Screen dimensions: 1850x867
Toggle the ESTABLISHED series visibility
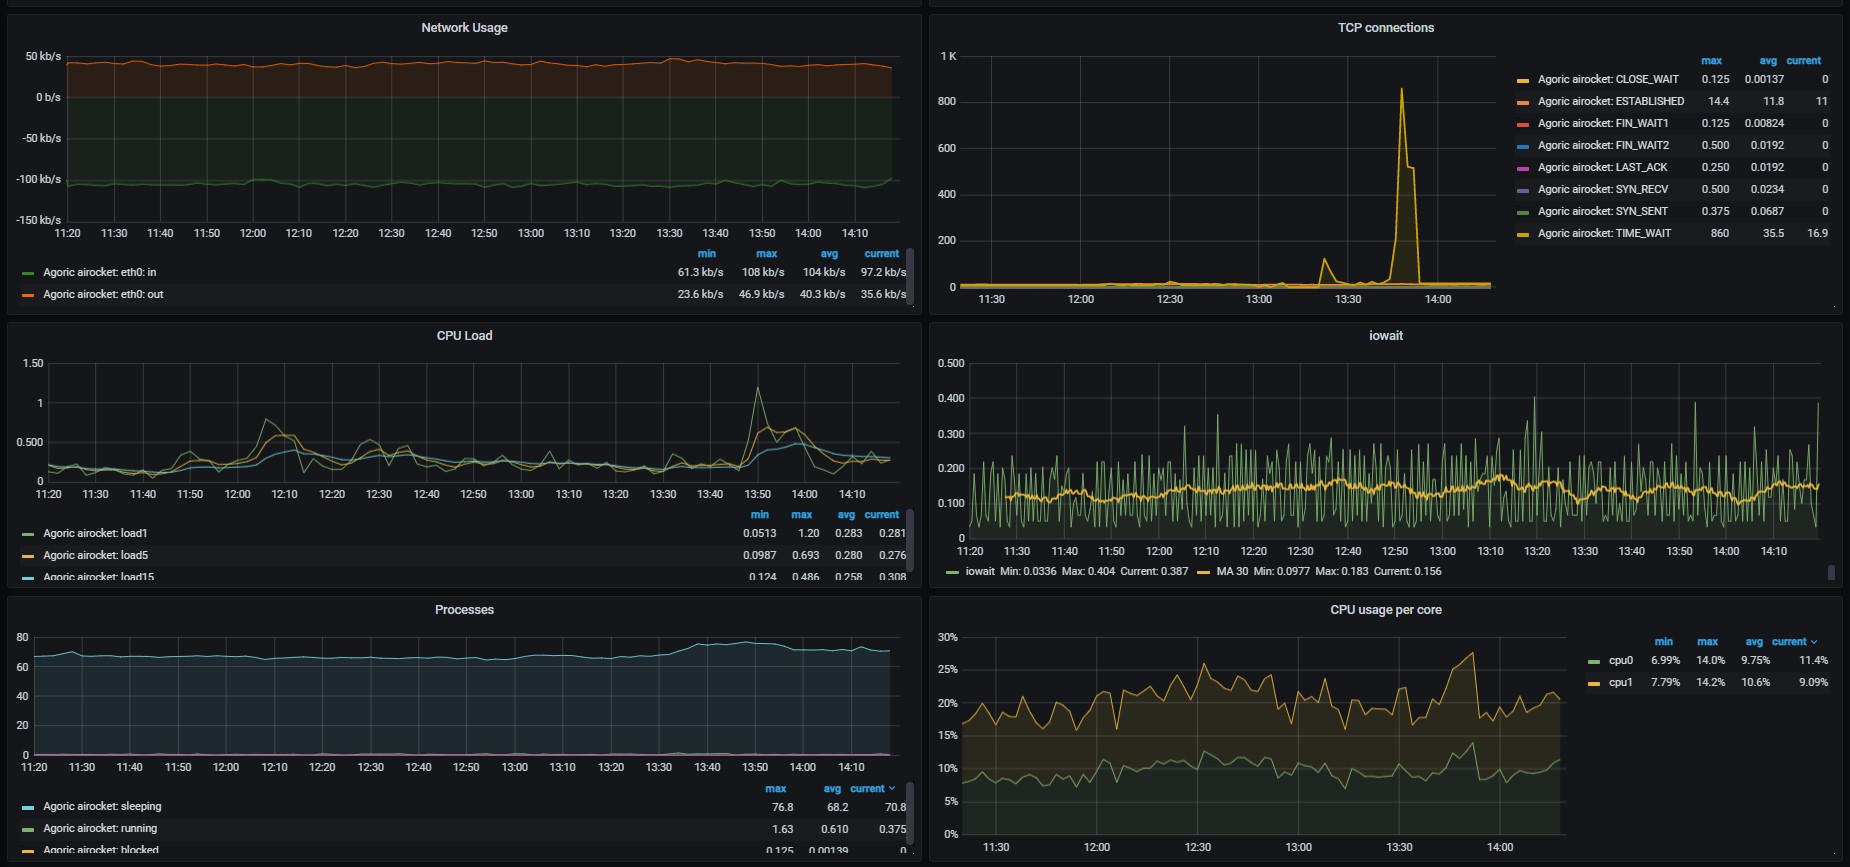click(x=1611, y=101)
